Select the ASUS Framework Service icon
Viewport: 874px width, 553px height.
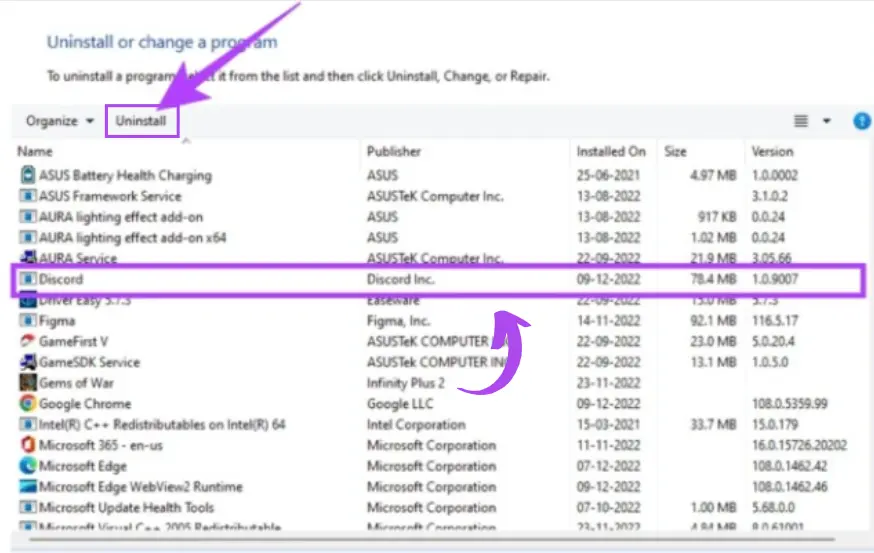(x=27, y=196)
